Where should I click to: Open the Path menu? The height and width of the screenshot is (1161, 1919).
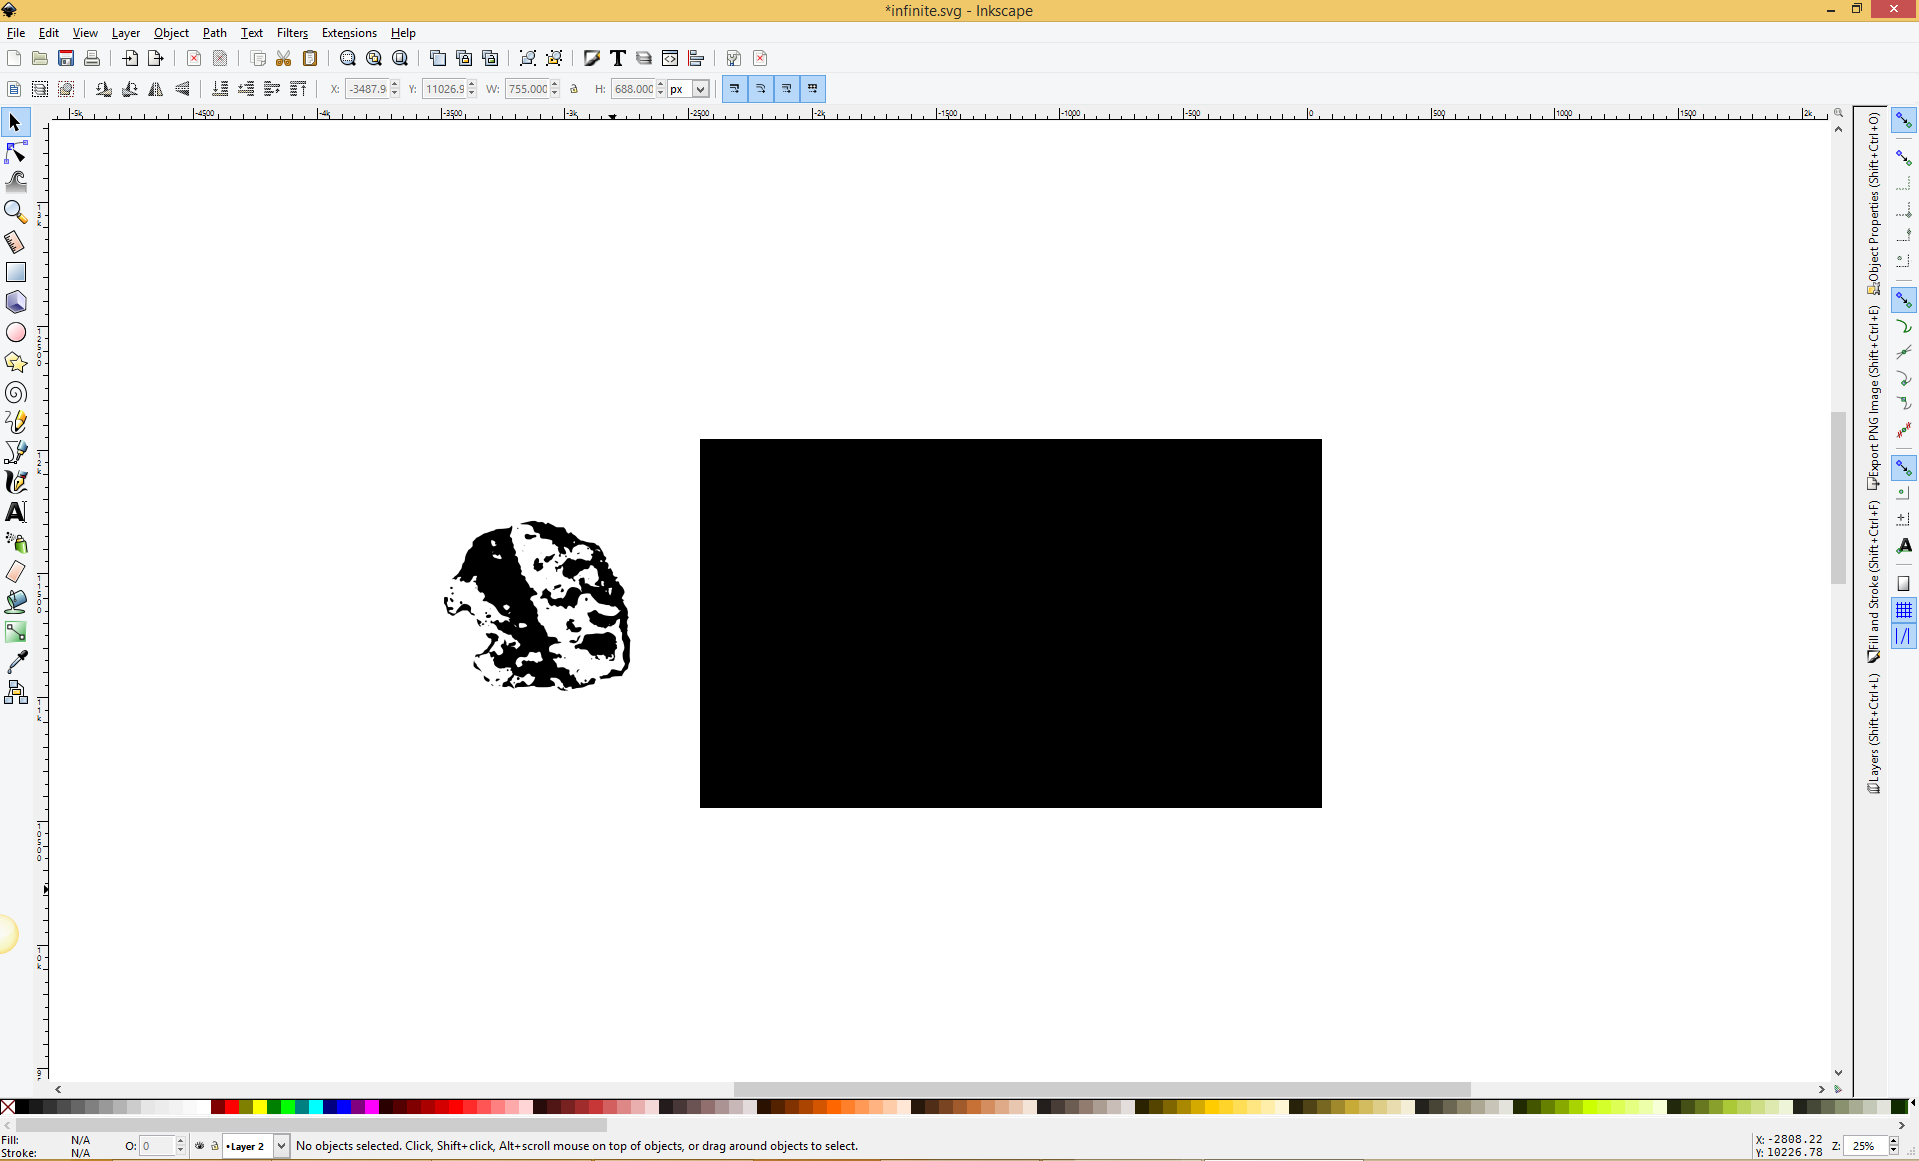tap(214, 33)
